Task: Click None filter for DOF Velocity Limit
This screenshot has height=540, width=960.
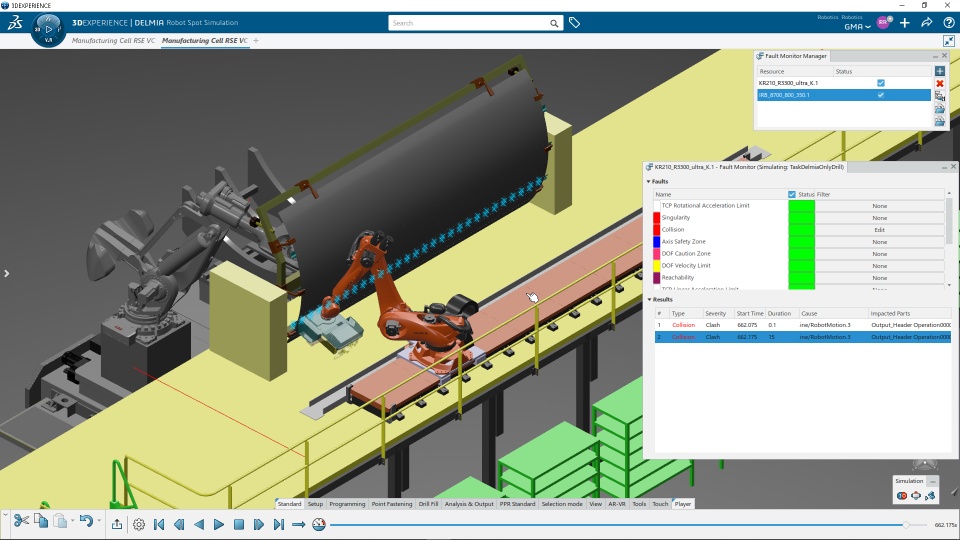Action: [879, 266]
